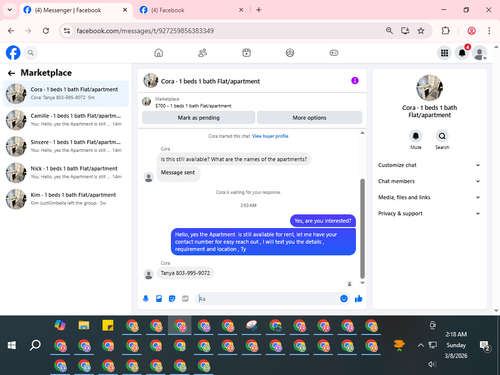Image resolution: width=500 pixels, height=375 pixels.
Task: Open Windows Start menu
Action: coord(12,345)
